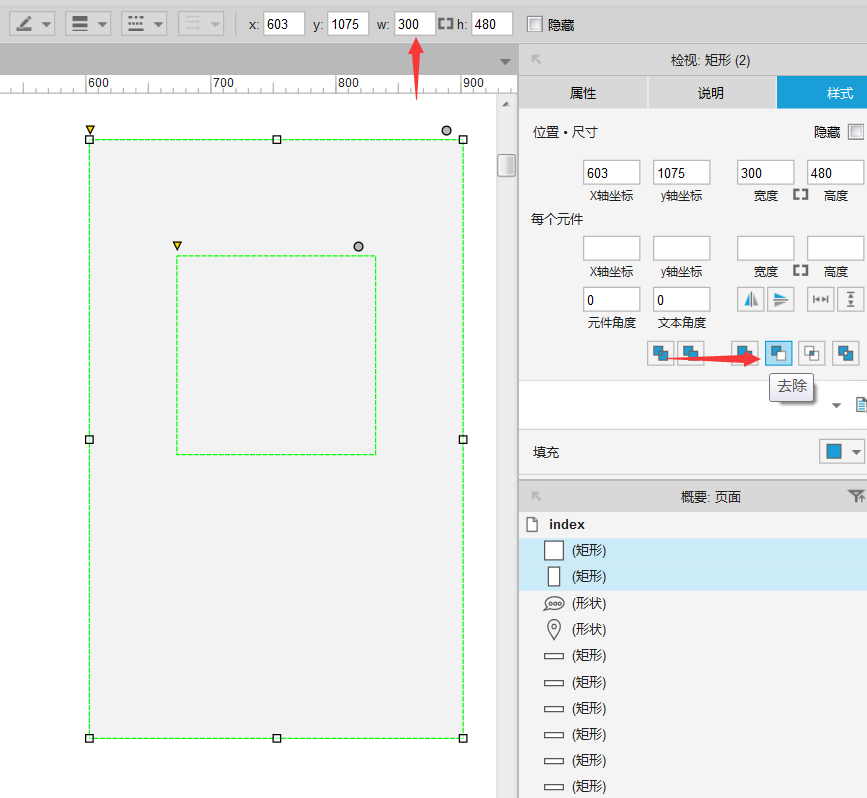Select the inner small rectangle on canvas
The image size is (867, 798).
click(x=276, y=355)
